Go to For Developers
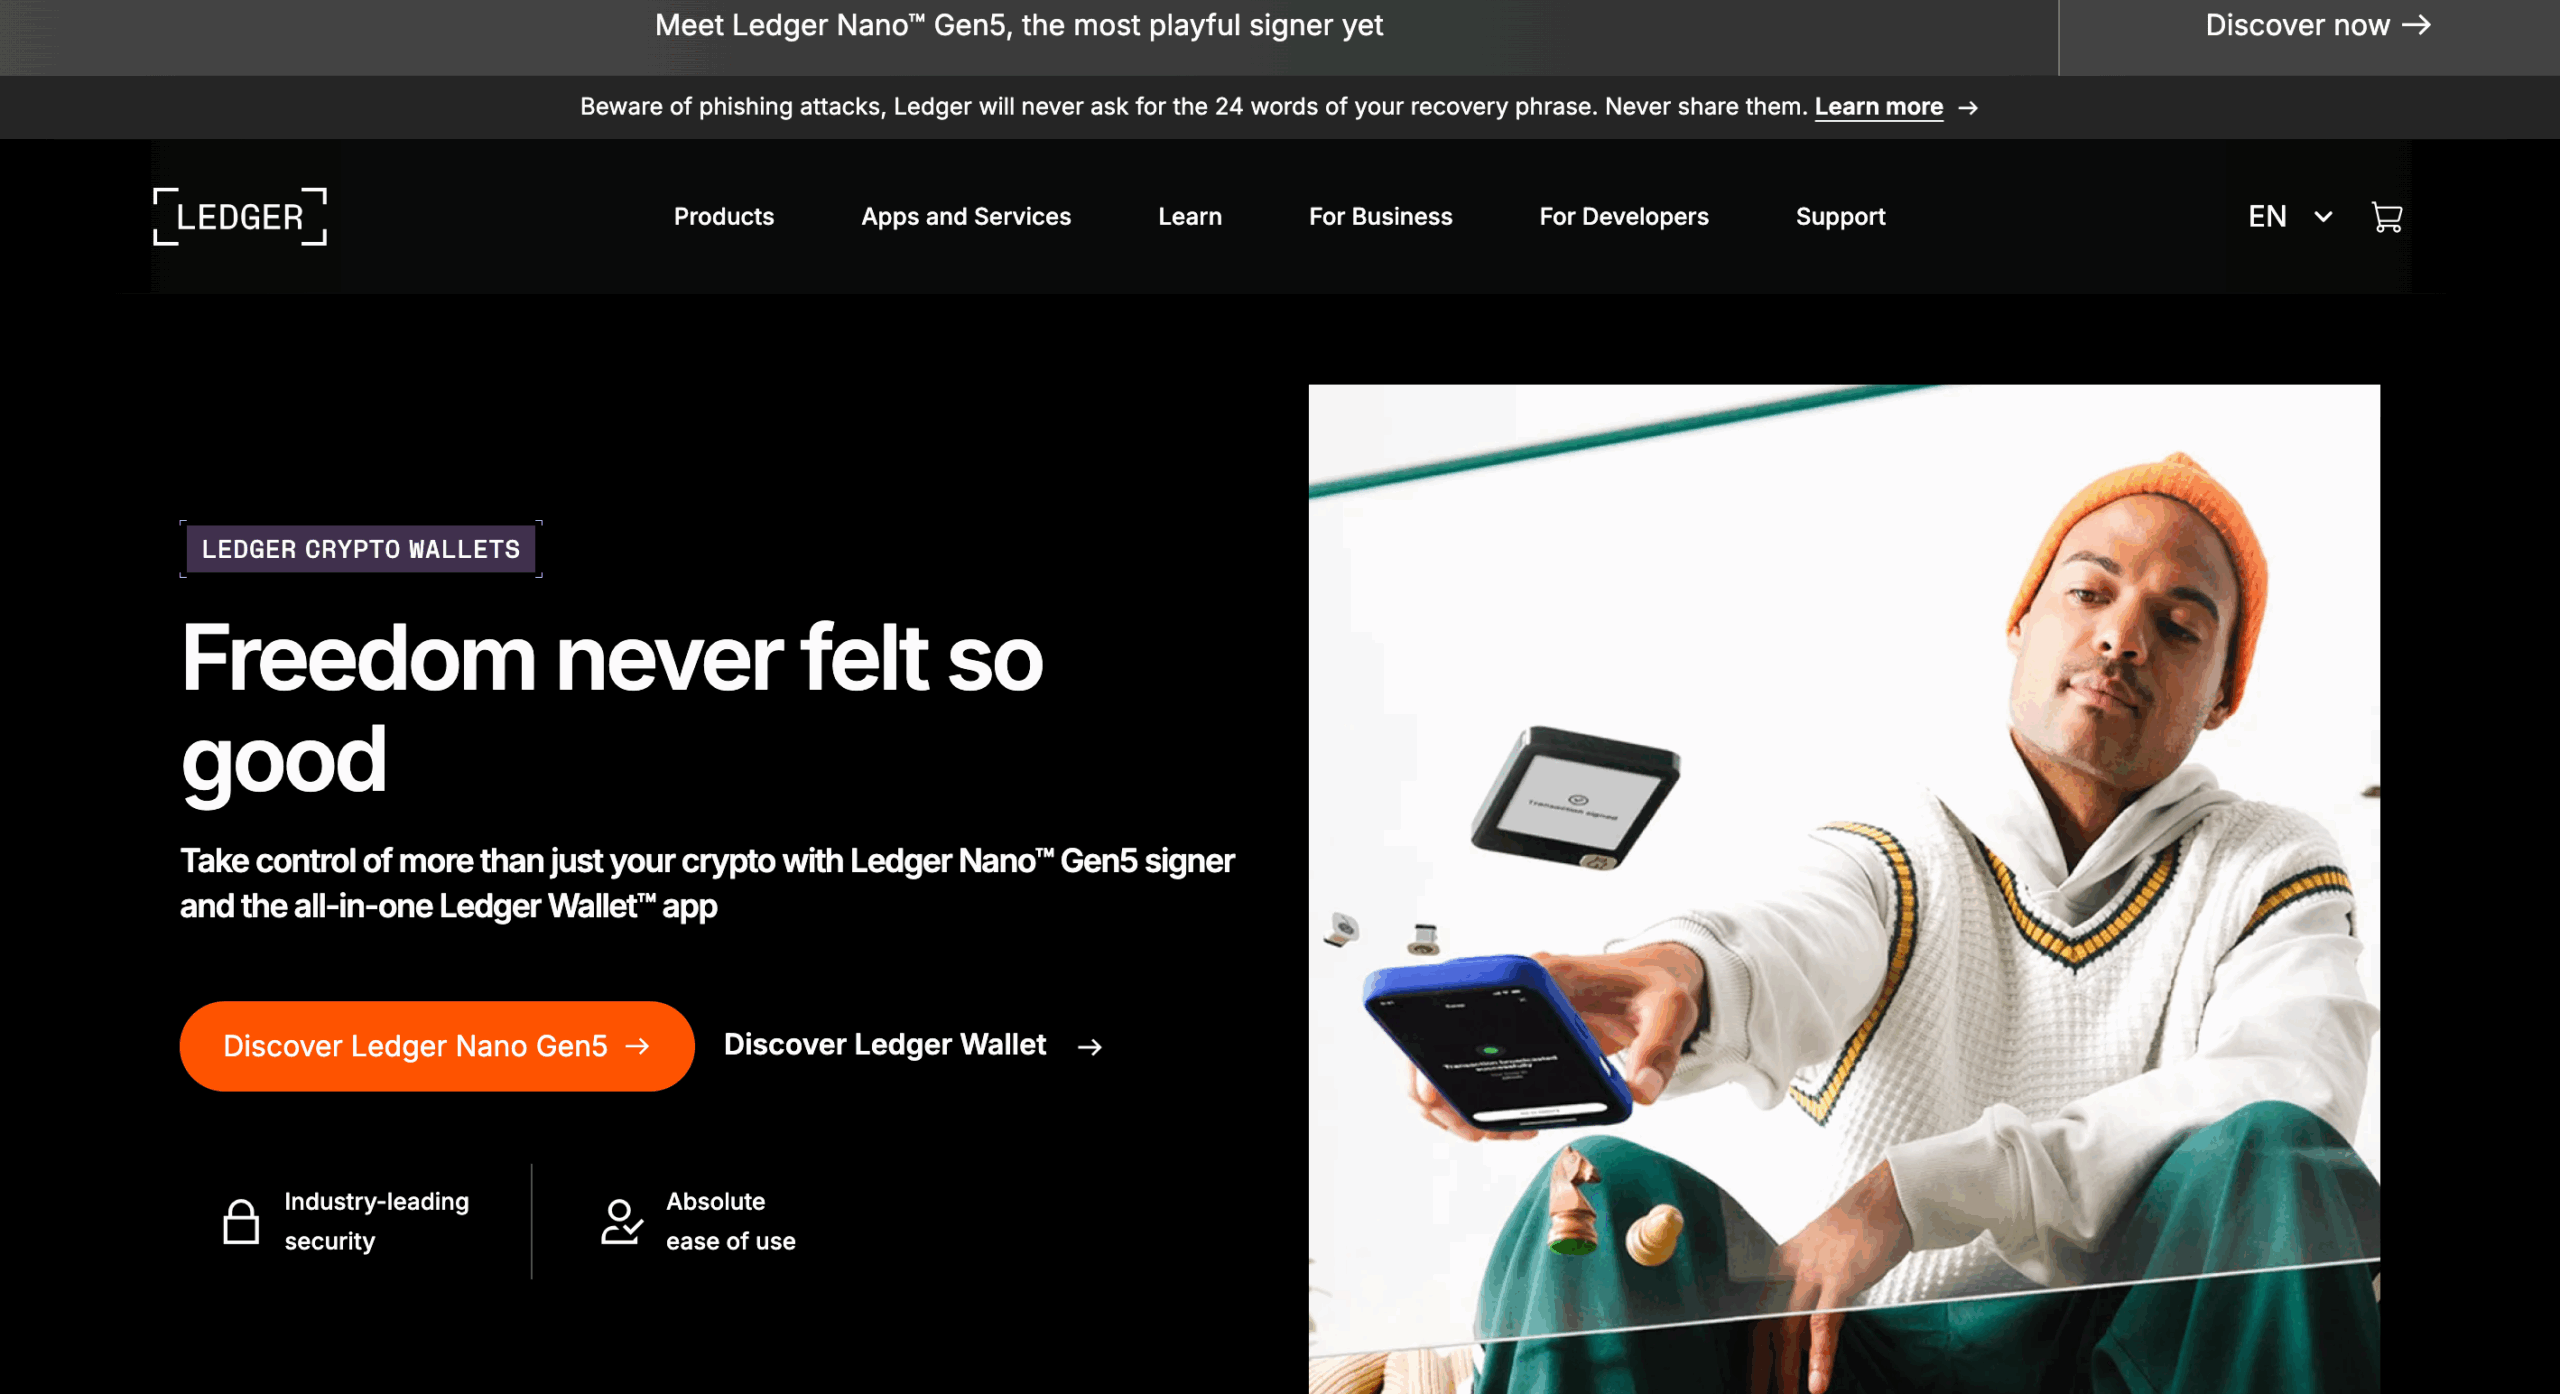The height and width of the screenshot is (1394, 2560). point(1624,217)
